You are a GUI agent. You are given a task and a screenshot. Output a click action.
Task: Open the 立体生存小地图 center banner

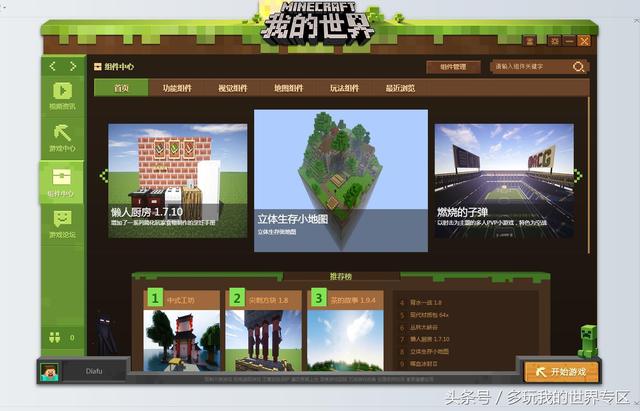tap(341, 180)
